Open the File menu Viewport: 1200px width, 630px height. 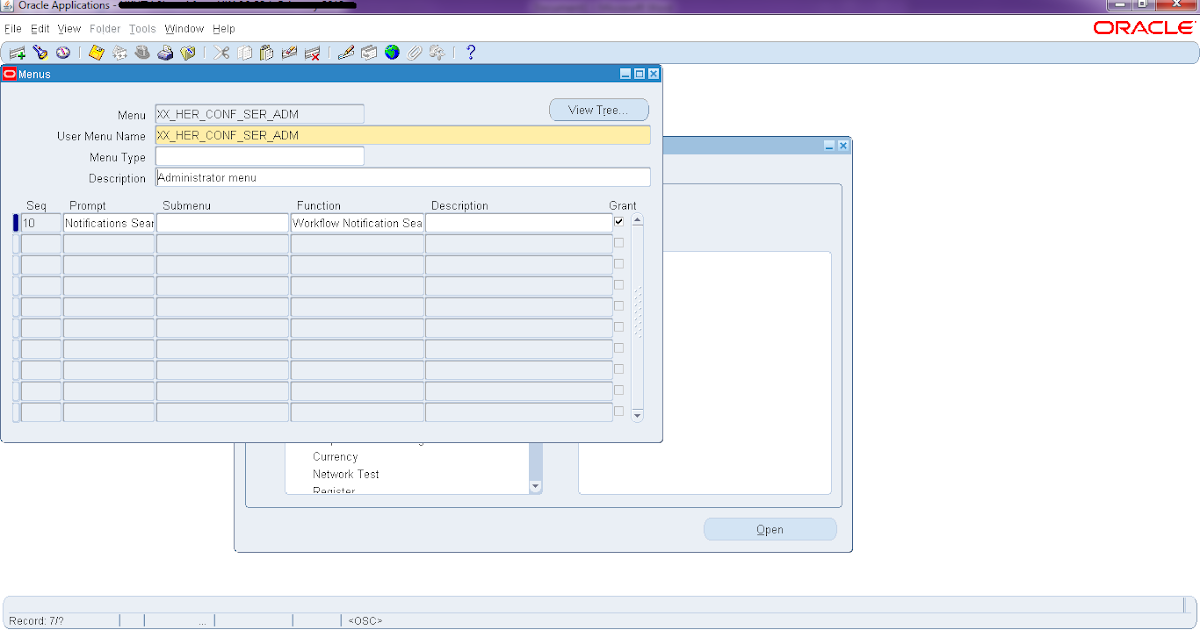[x=13, y=29]
